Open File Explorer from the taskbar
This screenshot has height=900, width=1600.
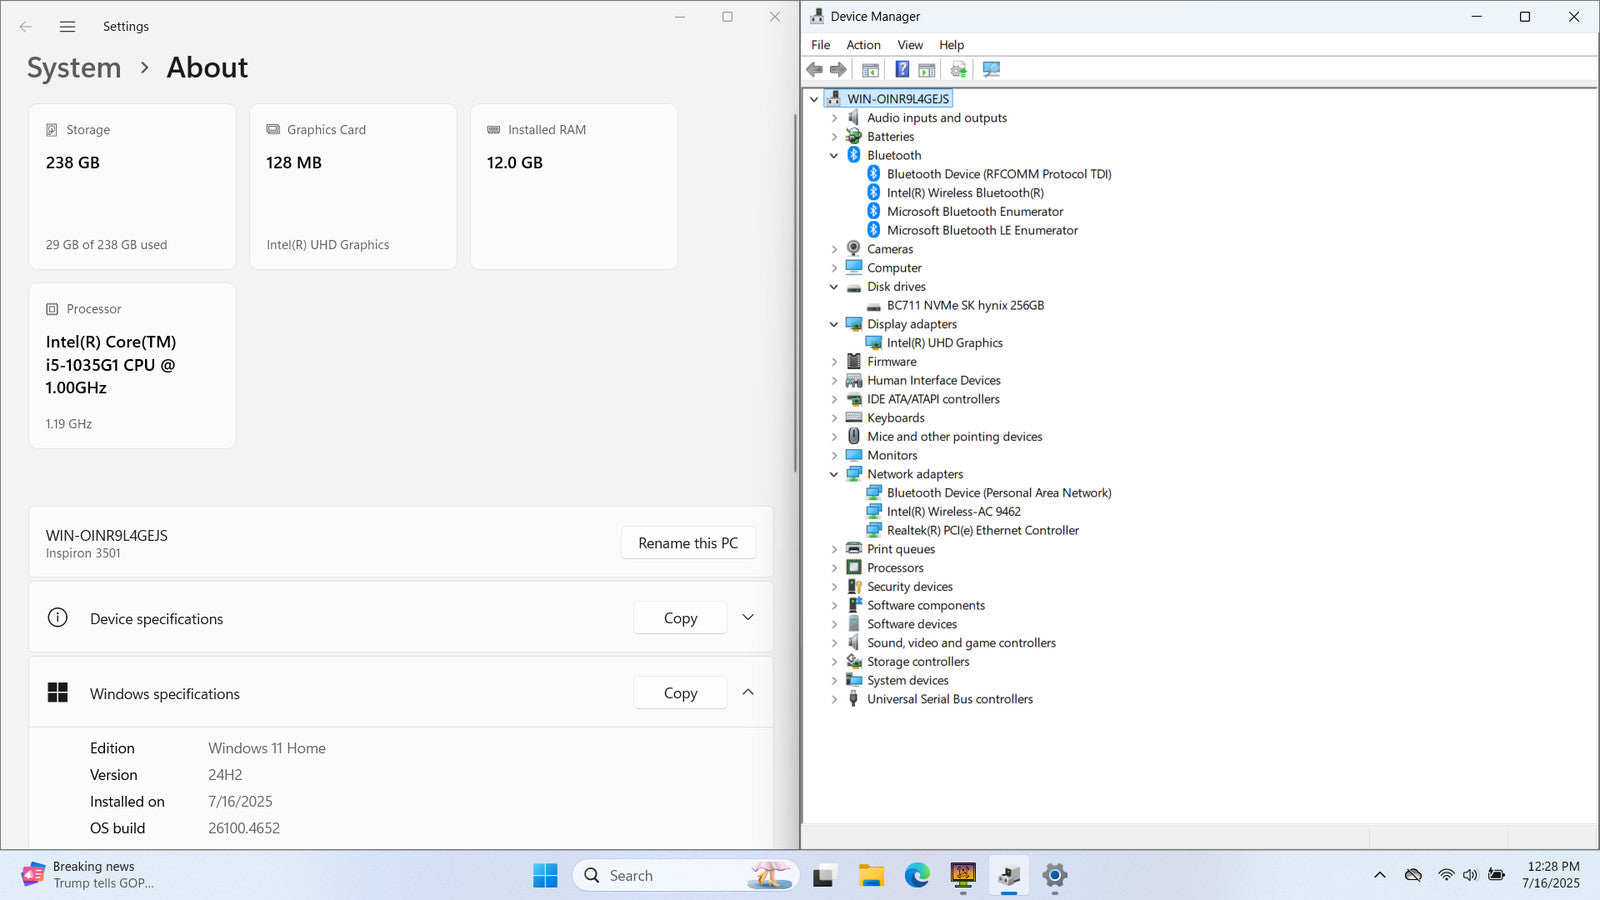pos(871,876)
